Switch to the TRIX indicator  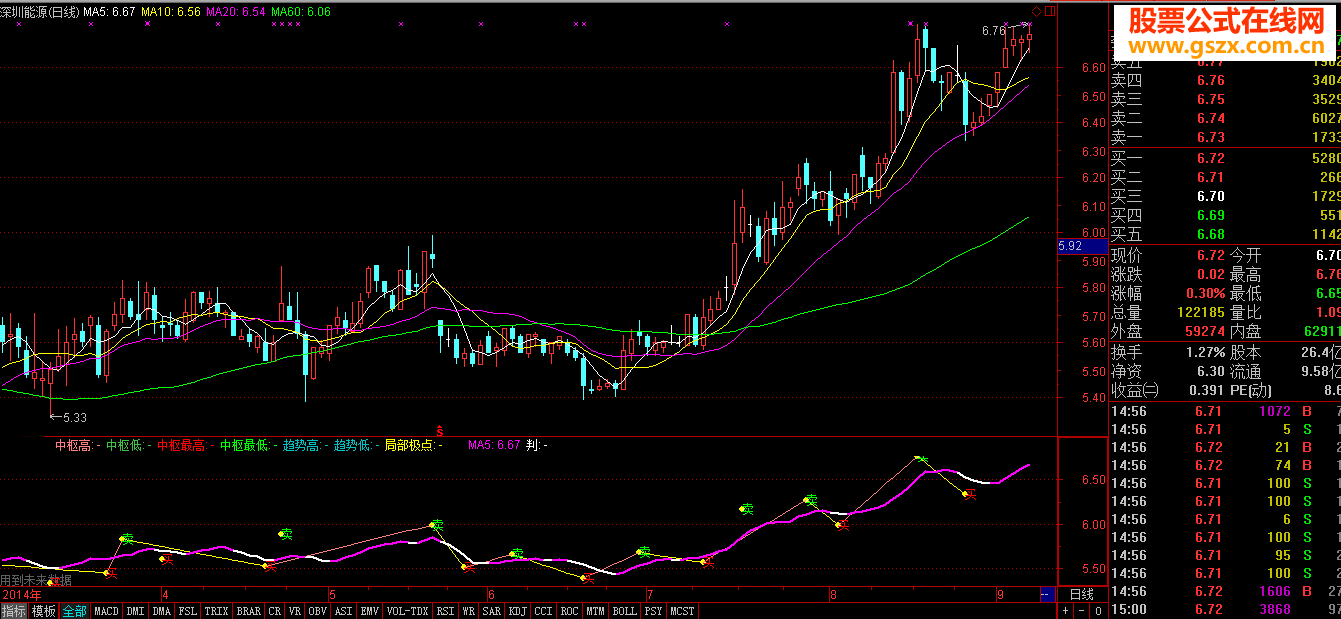point(216,610)
